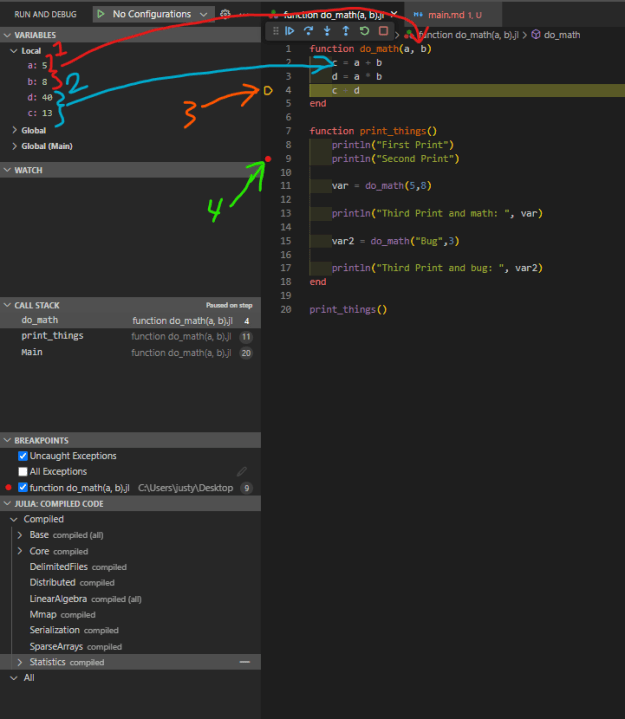Collapse the Compiled tree node
Screen dimensions: 625x719
(14, 519)
